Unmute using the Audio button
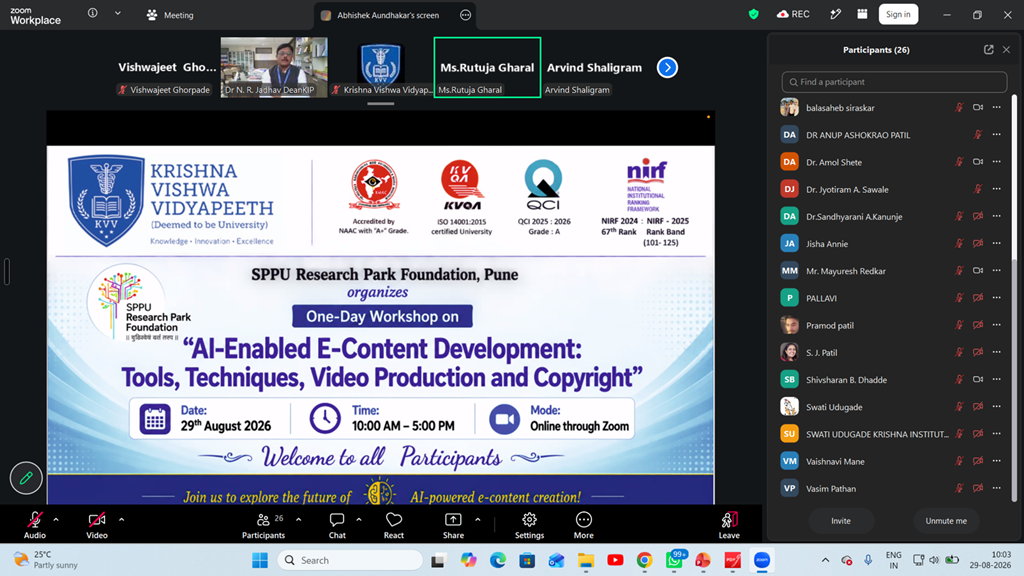This screenshot has width=1024, height=576. pos(35,525)
